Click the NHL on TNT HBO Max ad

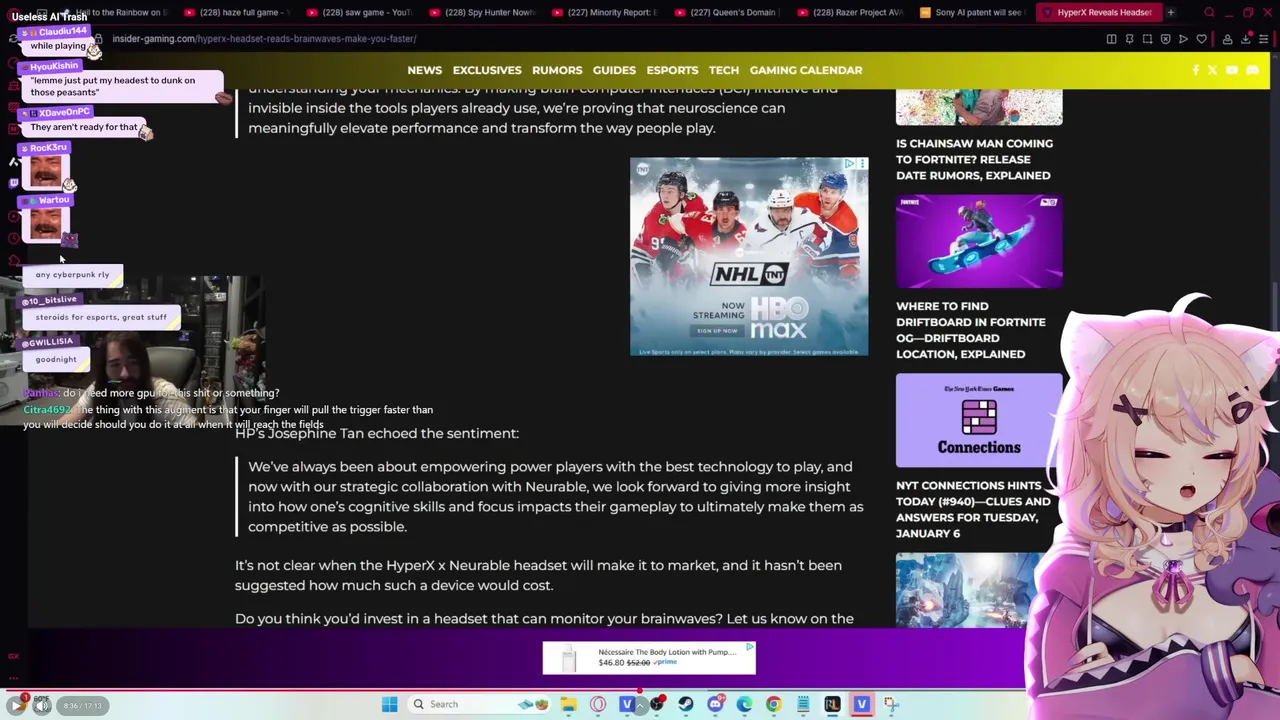pos(749,257)
